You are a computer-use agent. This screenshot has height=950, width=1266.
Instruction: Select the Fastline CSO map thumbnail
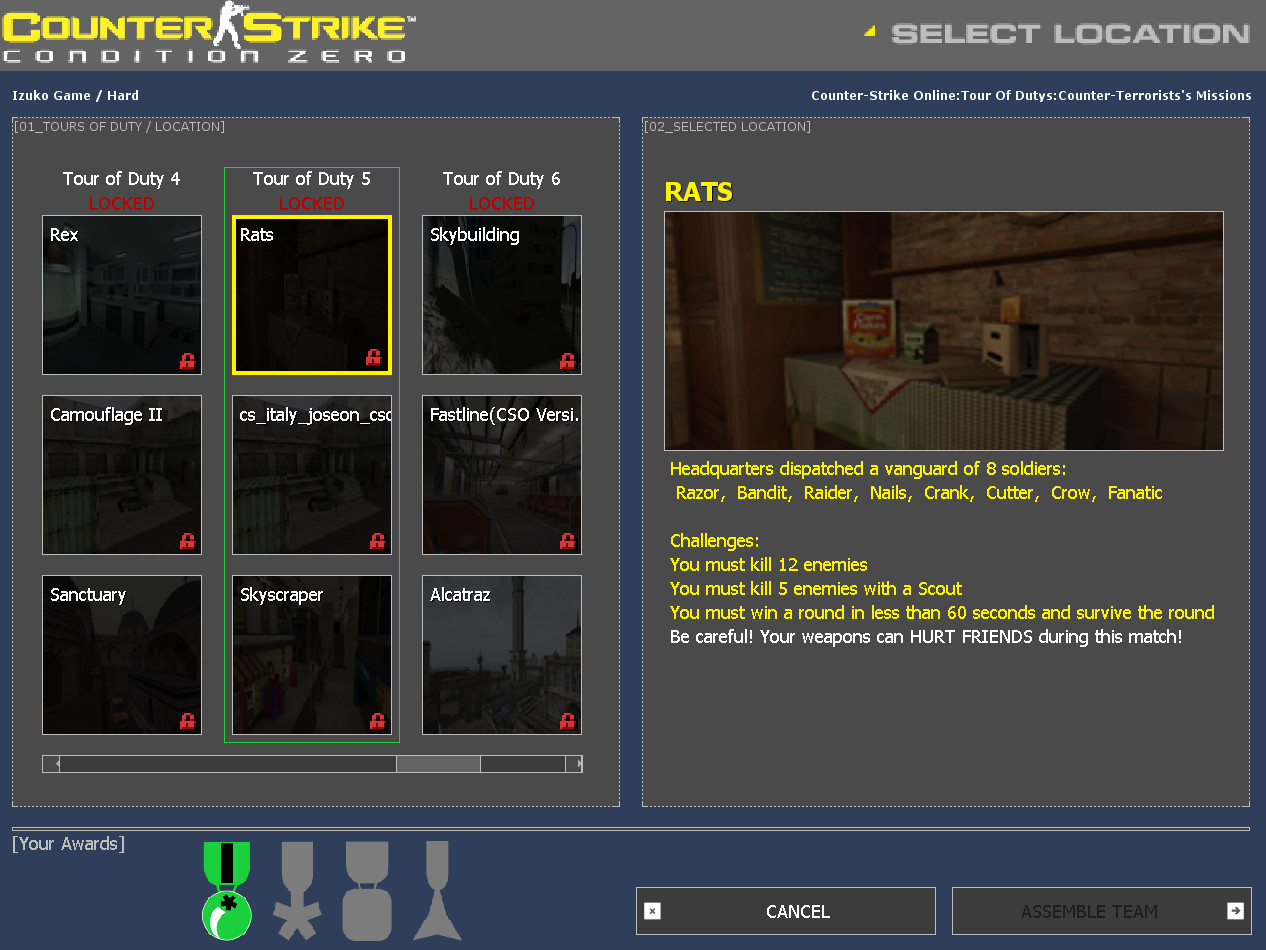(x=501, y=475)
